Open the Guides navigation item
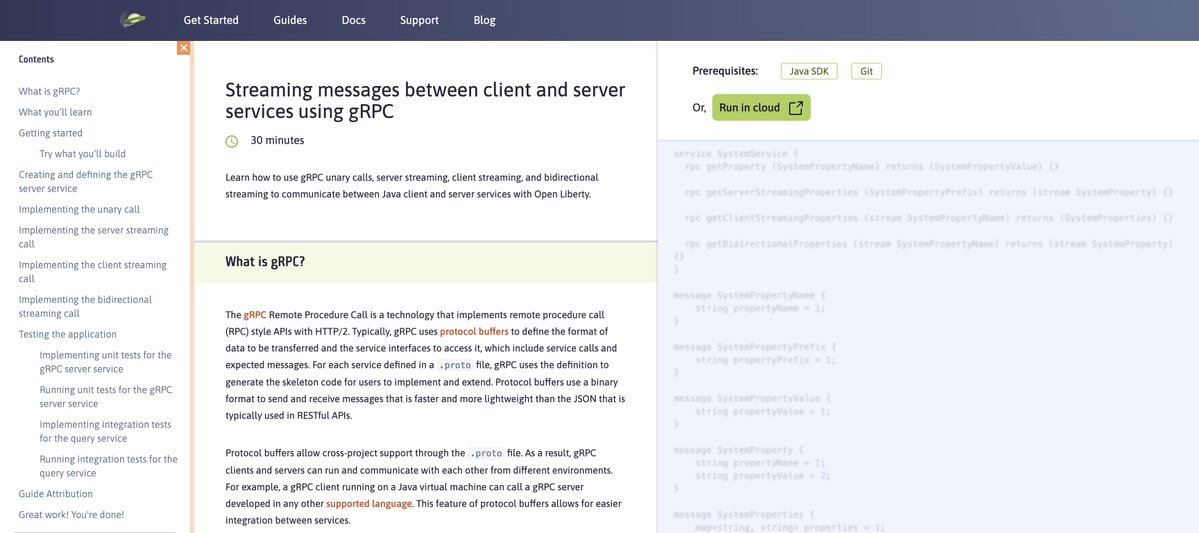The image size is (1199, 533). pyautogui.click(x=290, y=21)
